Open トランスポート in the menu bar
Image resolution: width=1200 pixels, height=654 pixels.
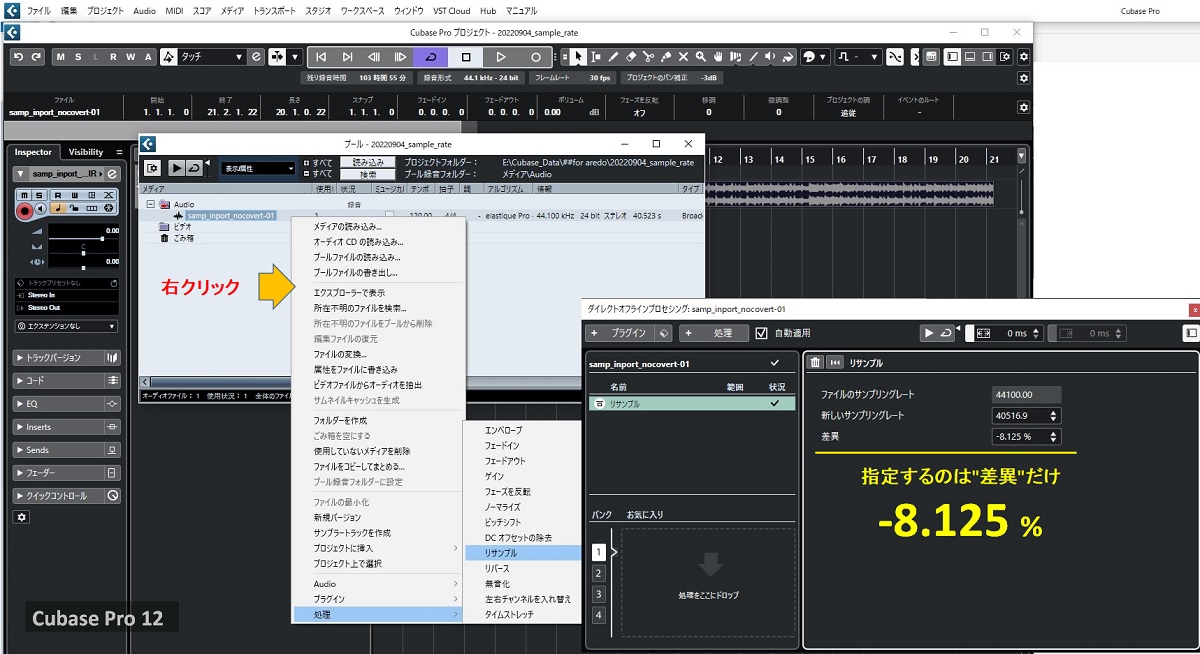[275, 10]
